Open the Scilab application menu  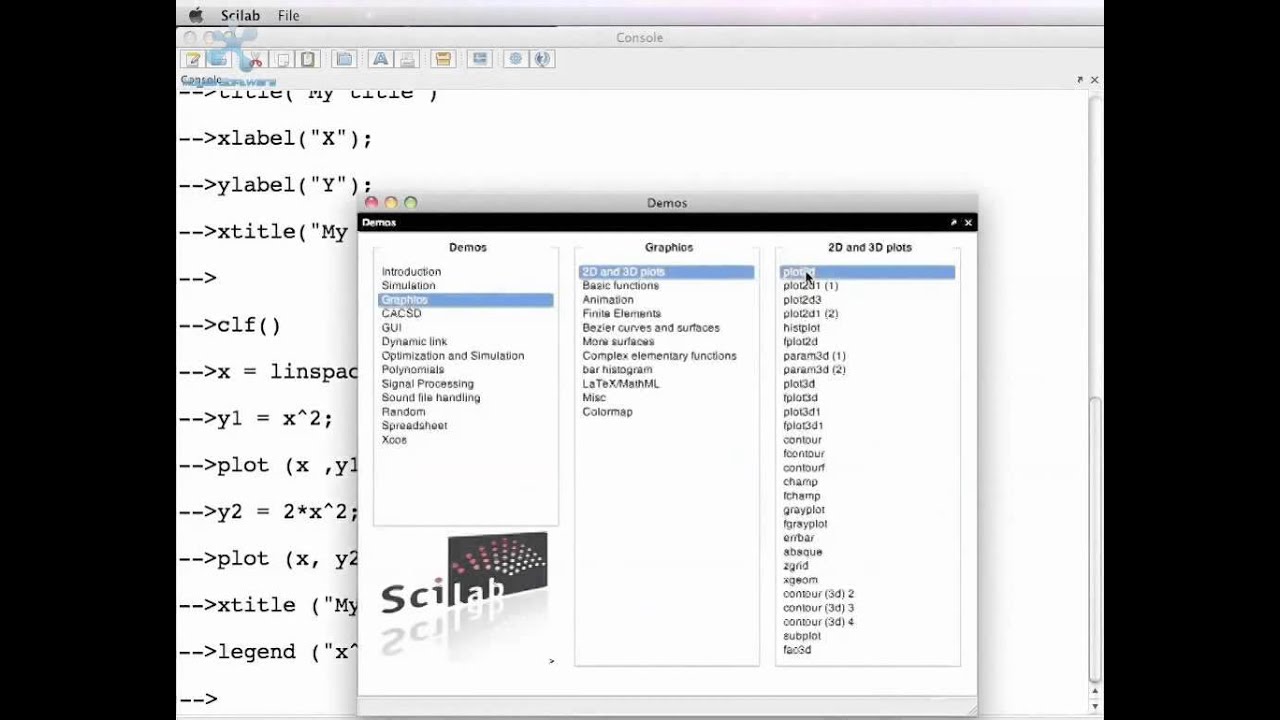click(240, 15)
